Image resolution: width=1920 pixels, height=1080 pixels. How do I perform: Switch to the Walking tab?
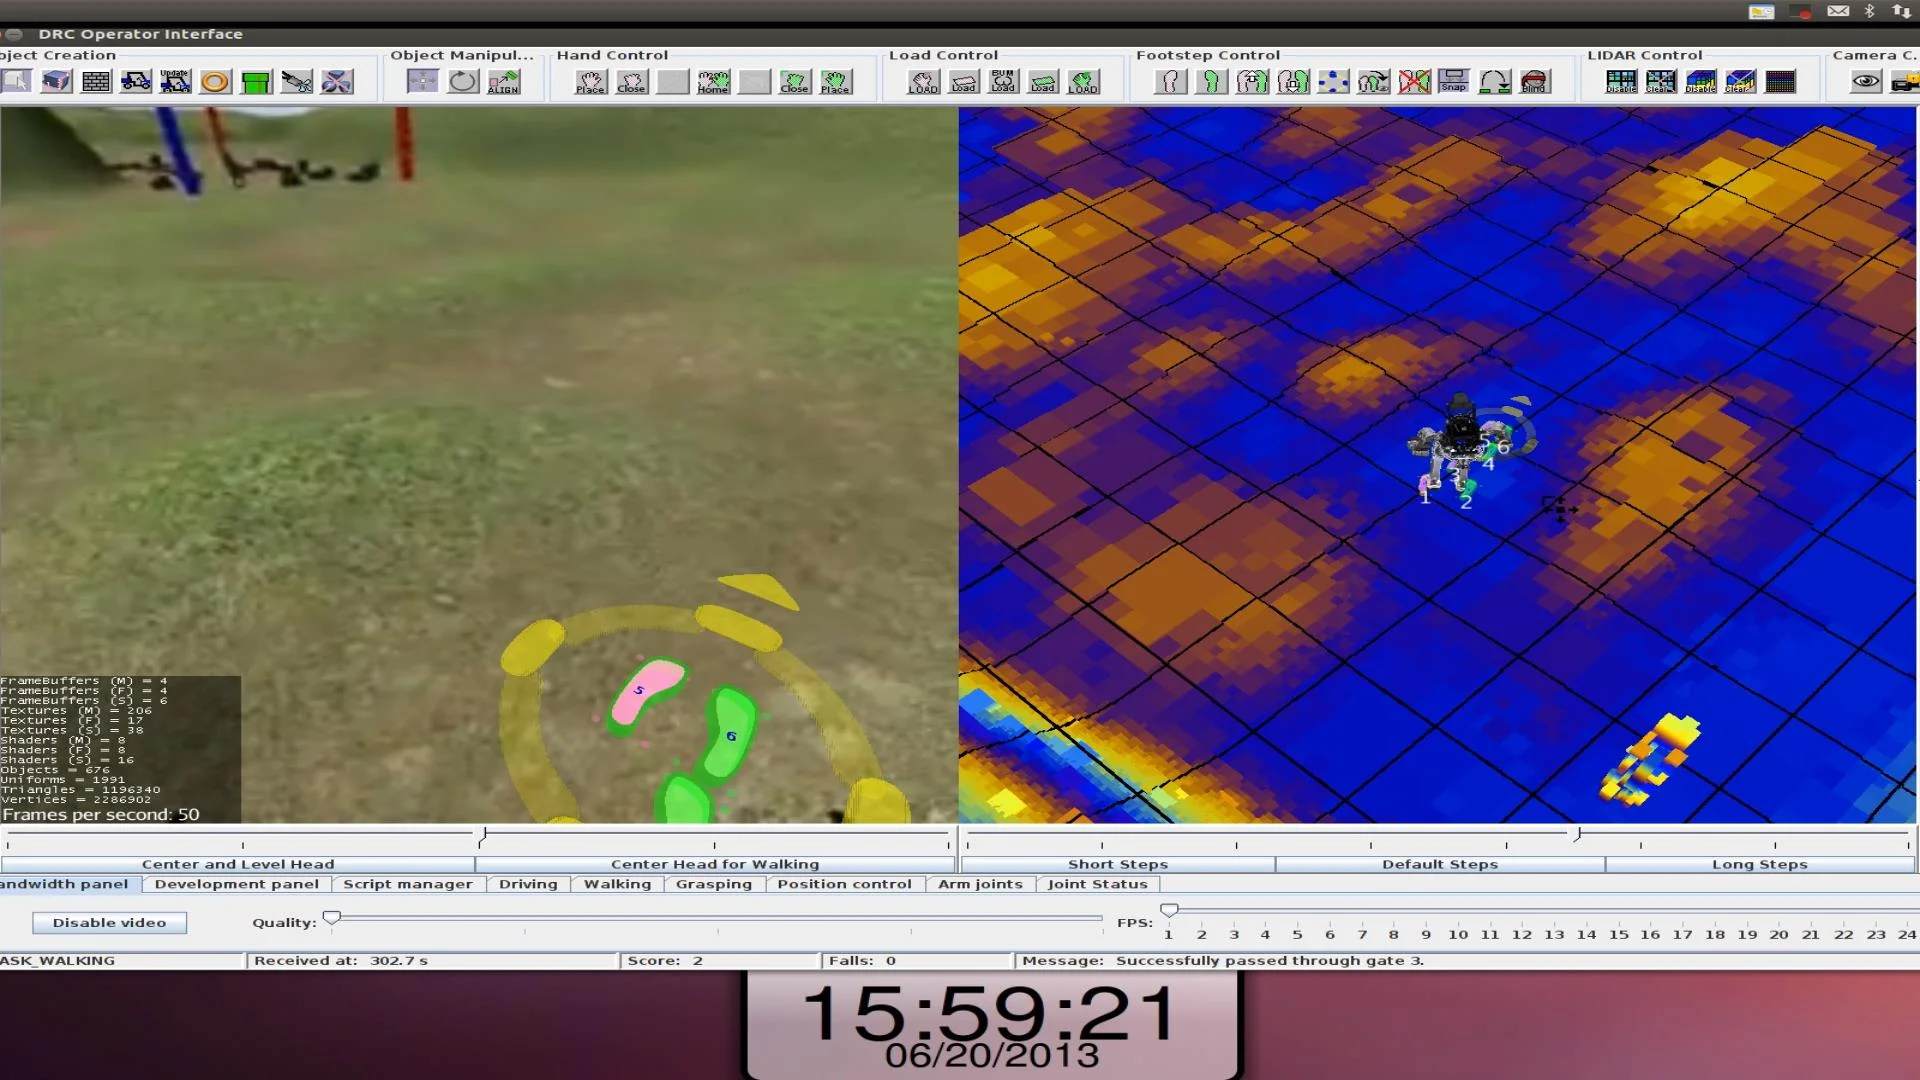617,884
